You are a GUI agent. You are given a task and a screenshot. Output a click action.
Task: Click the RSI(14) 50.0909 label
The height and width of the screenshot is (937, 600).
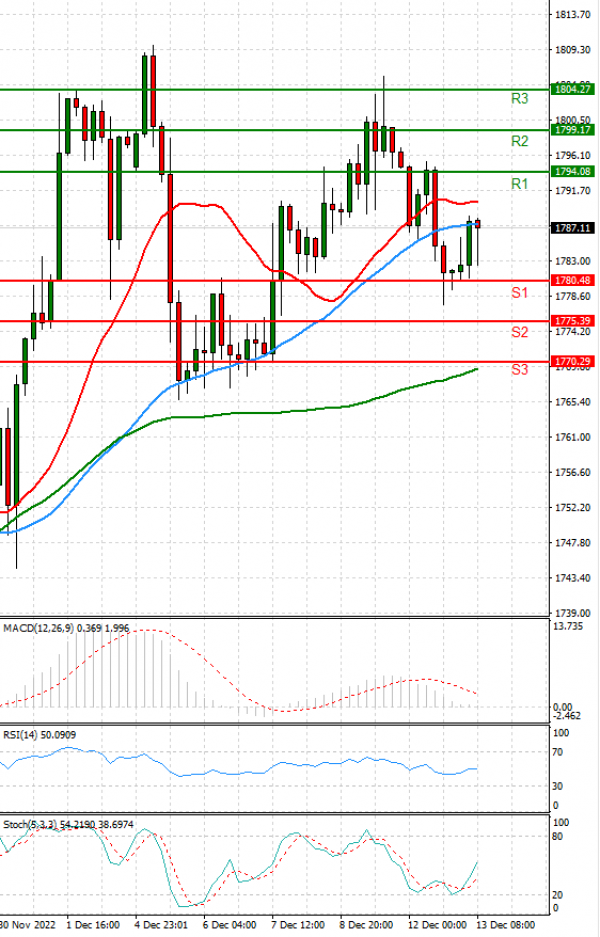(x=39, y=735)
